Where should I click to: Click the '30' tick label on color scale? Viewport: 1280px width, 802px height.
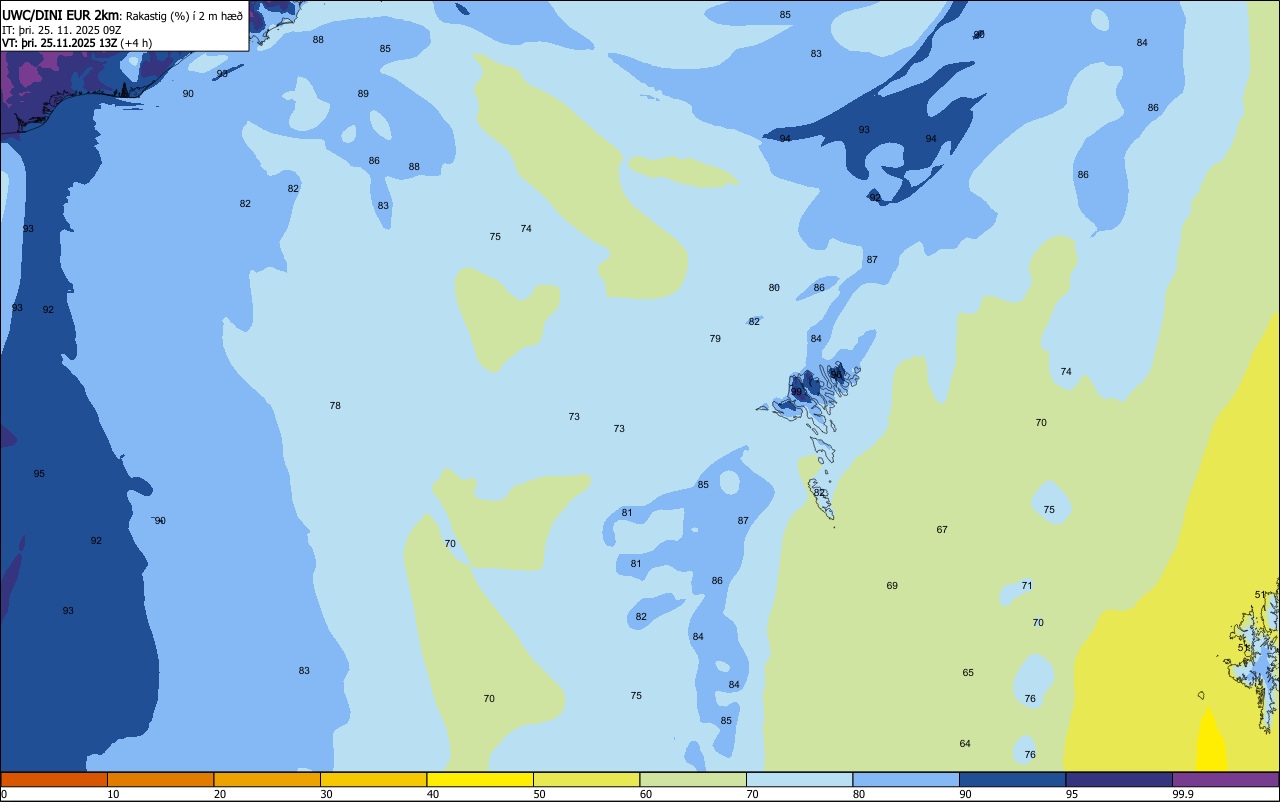326,794
